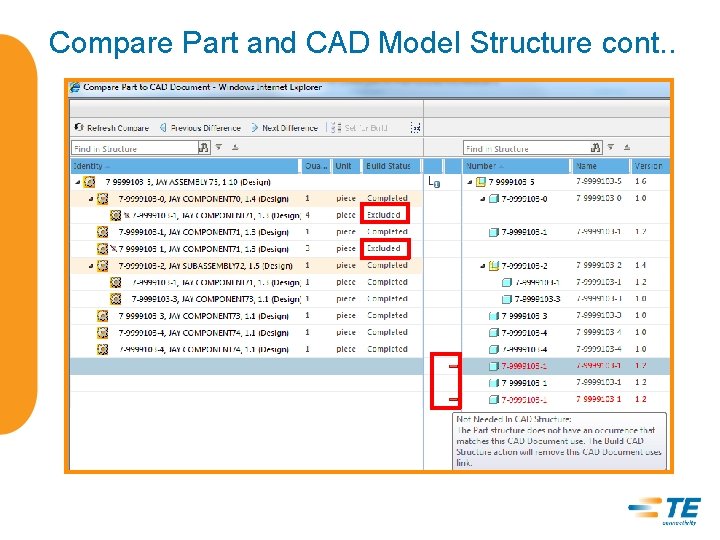The height and width of the screenshot is (540, 720).
Task: Click Excluded status in the quantity 4 row
Action: coord(384,214)
